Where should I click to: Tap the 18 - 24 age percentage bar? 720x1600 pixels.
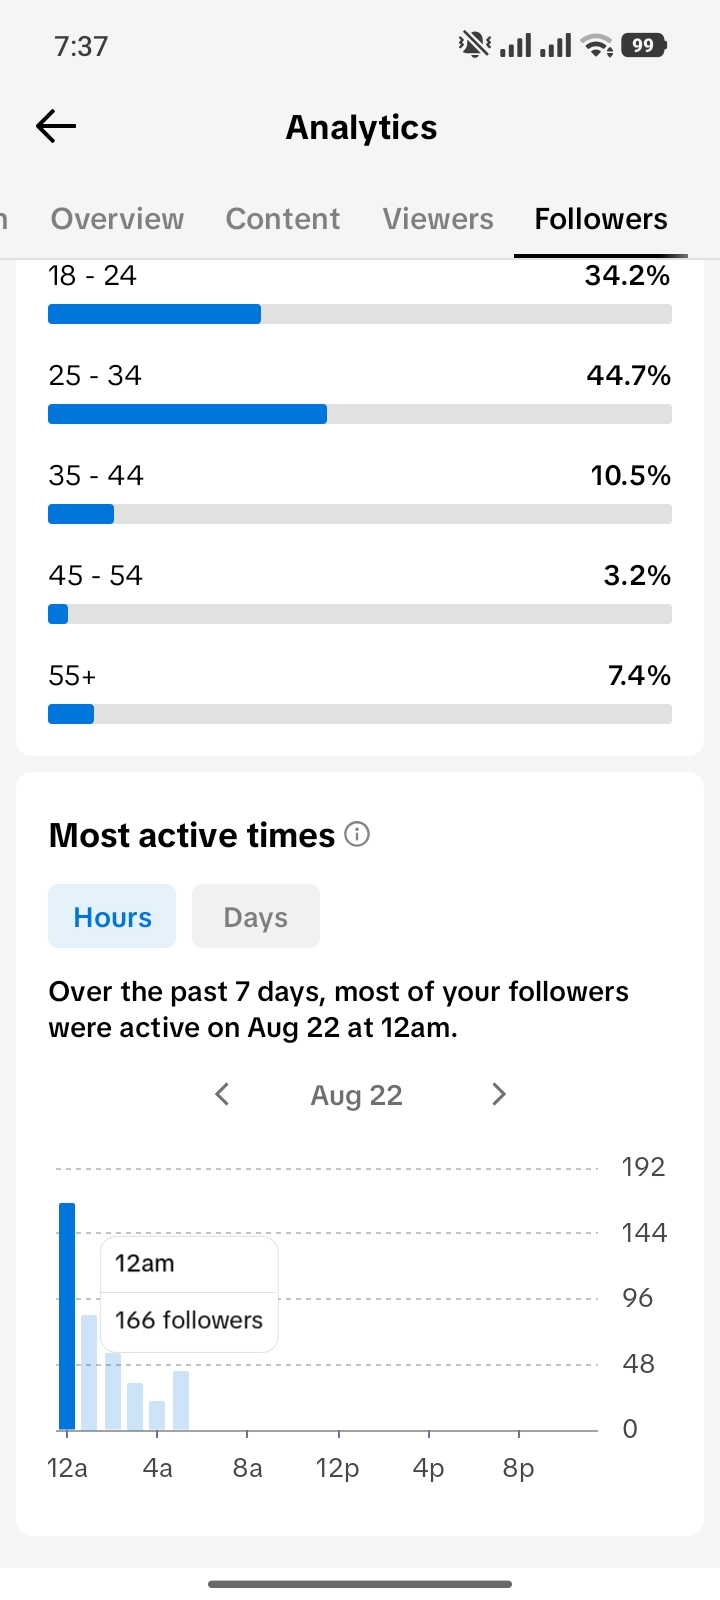click(360, 314)
